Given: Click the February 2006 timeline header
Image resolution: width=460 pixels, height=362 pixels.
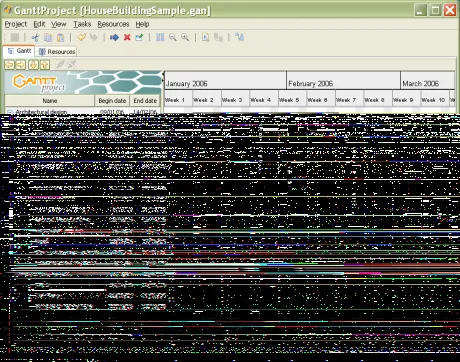Looking at the screenshot, I should (344, 80).
